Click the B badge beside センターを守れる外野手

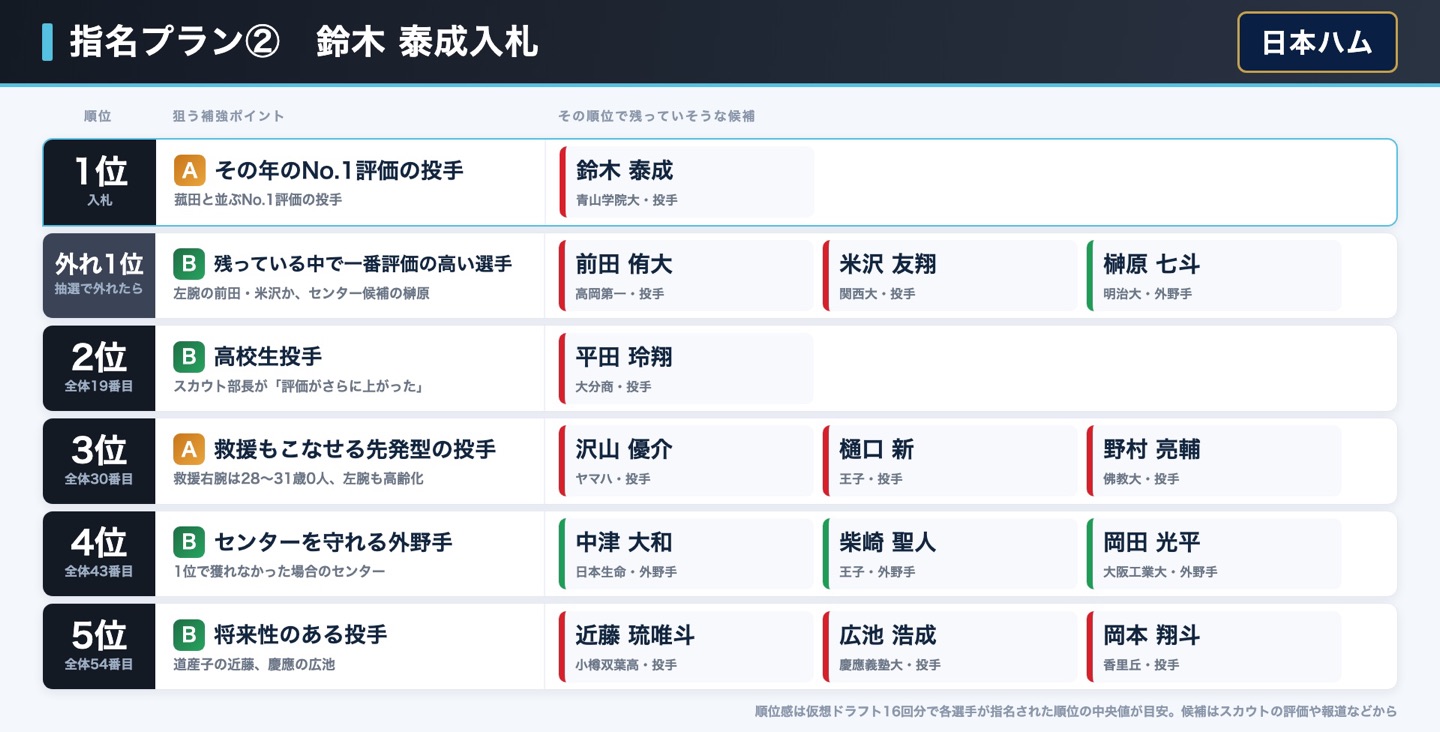tap(189, 542)
